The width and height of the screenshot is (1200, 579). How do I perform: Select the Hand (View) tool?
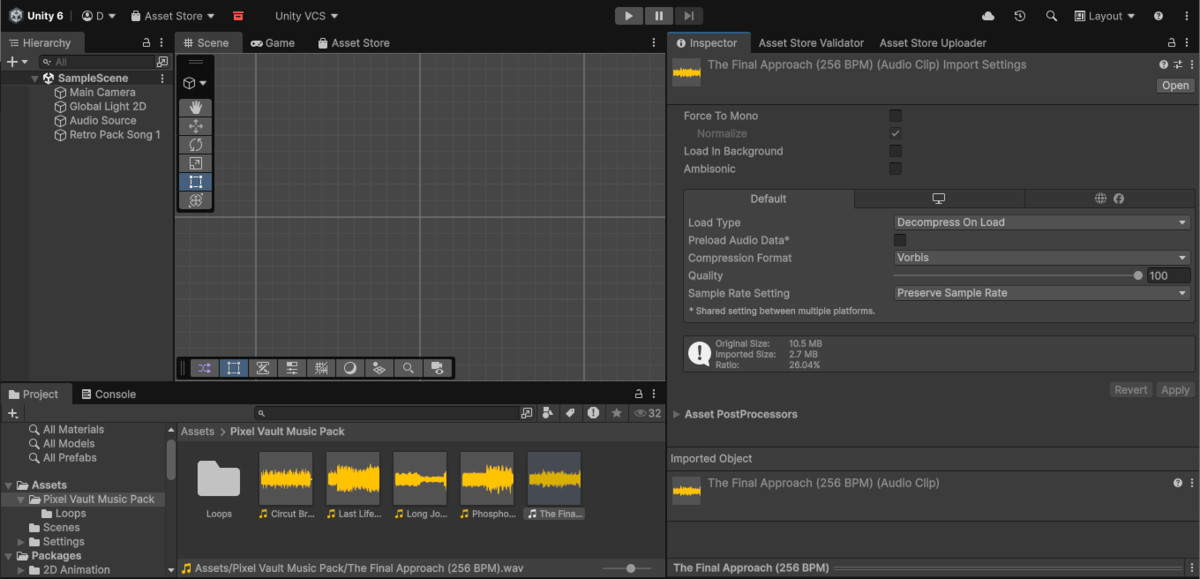click(x=196, y=108)
